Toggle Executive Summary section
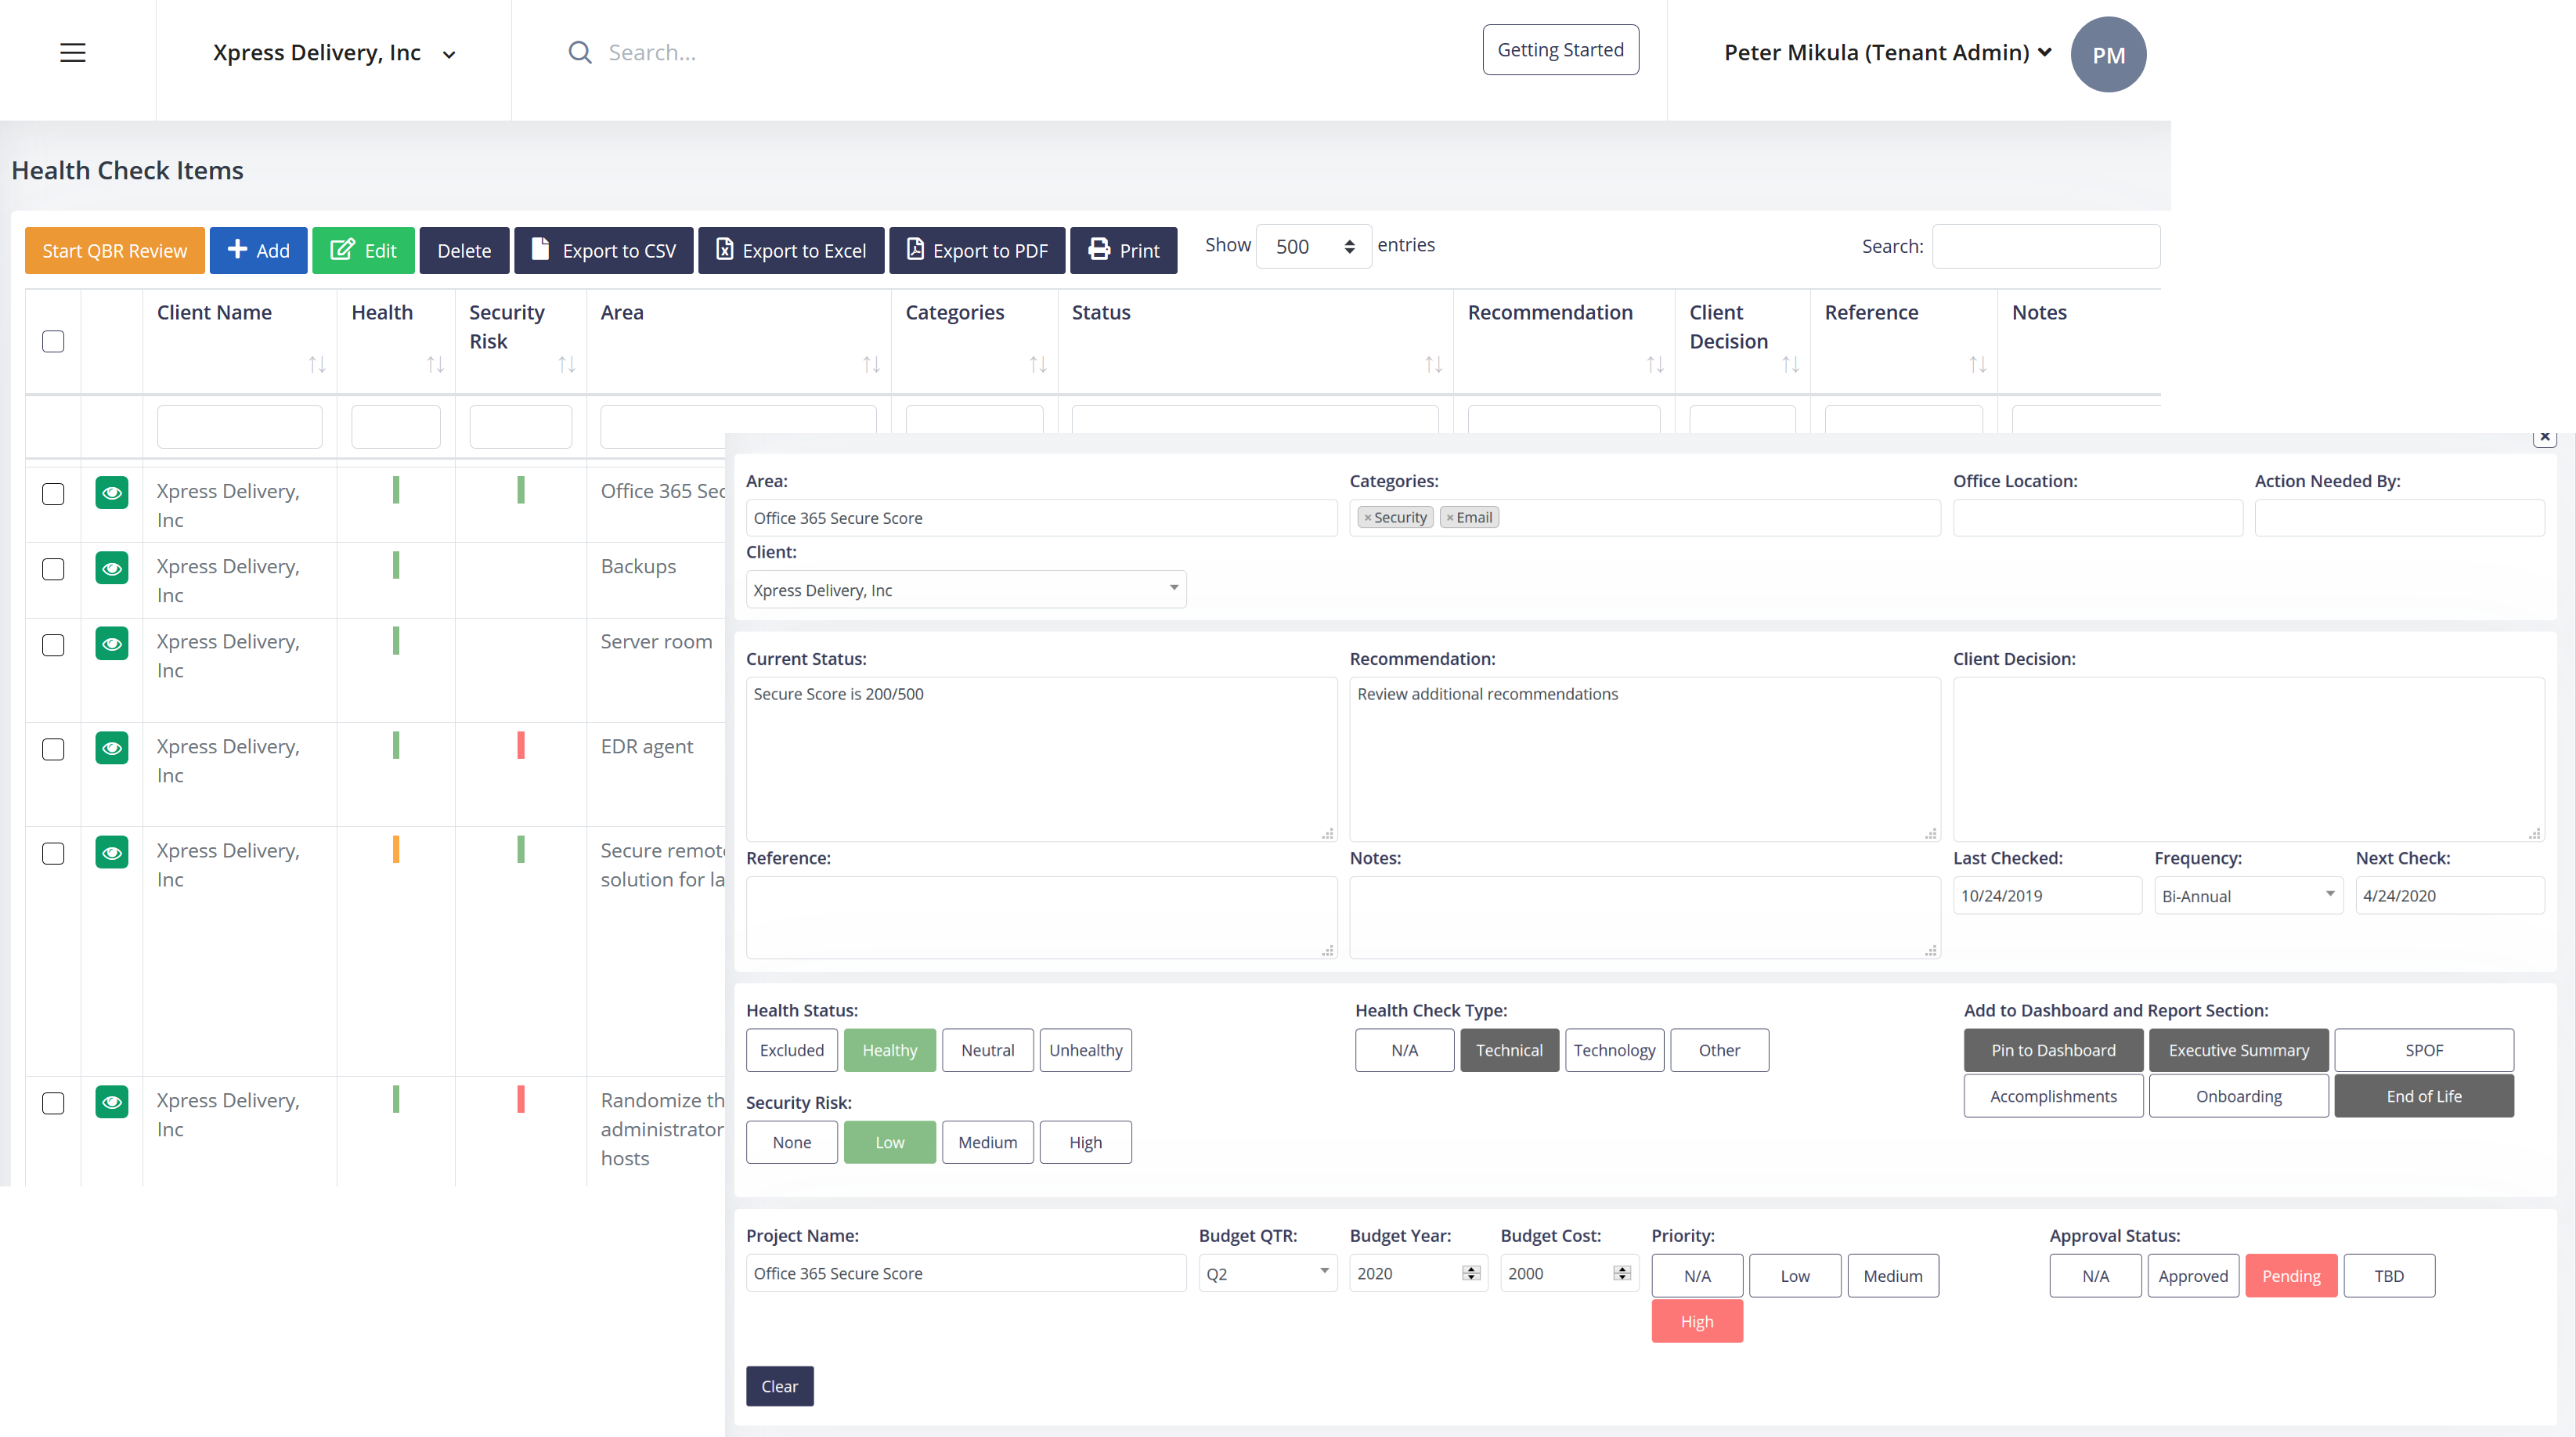The width and height of the screenshot is (2576, 1437). pos(2238,1050)
